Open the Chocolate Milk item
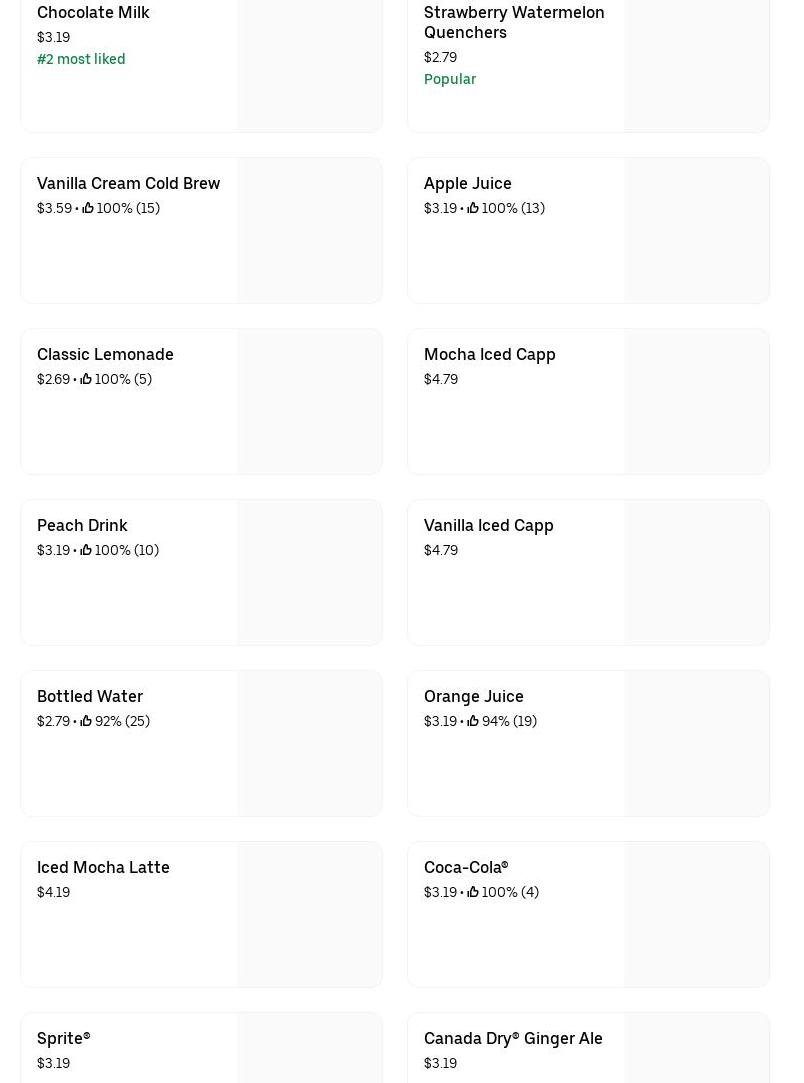 (x=93, y=12)
